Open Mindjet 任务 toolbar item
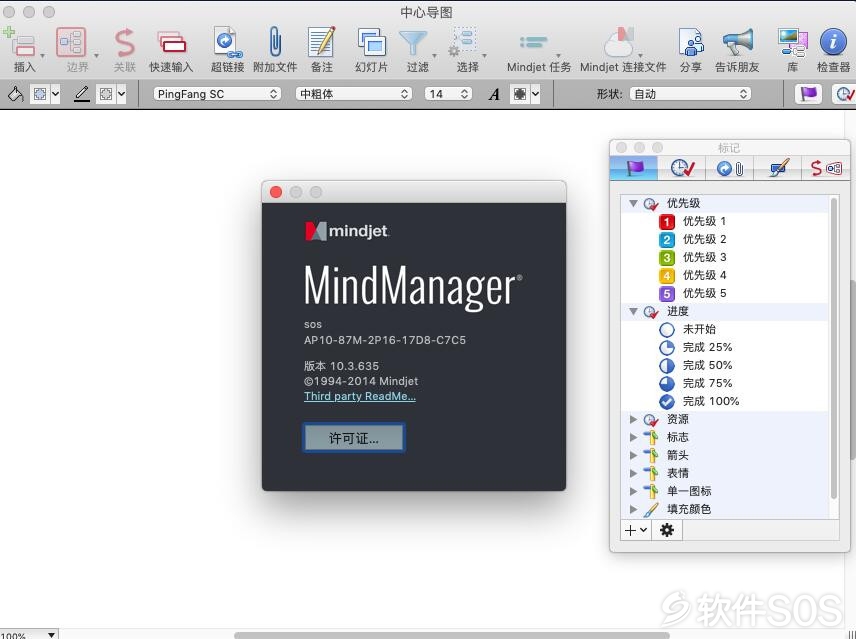Viewport: 856px width, 639px height. pos(533,43)
